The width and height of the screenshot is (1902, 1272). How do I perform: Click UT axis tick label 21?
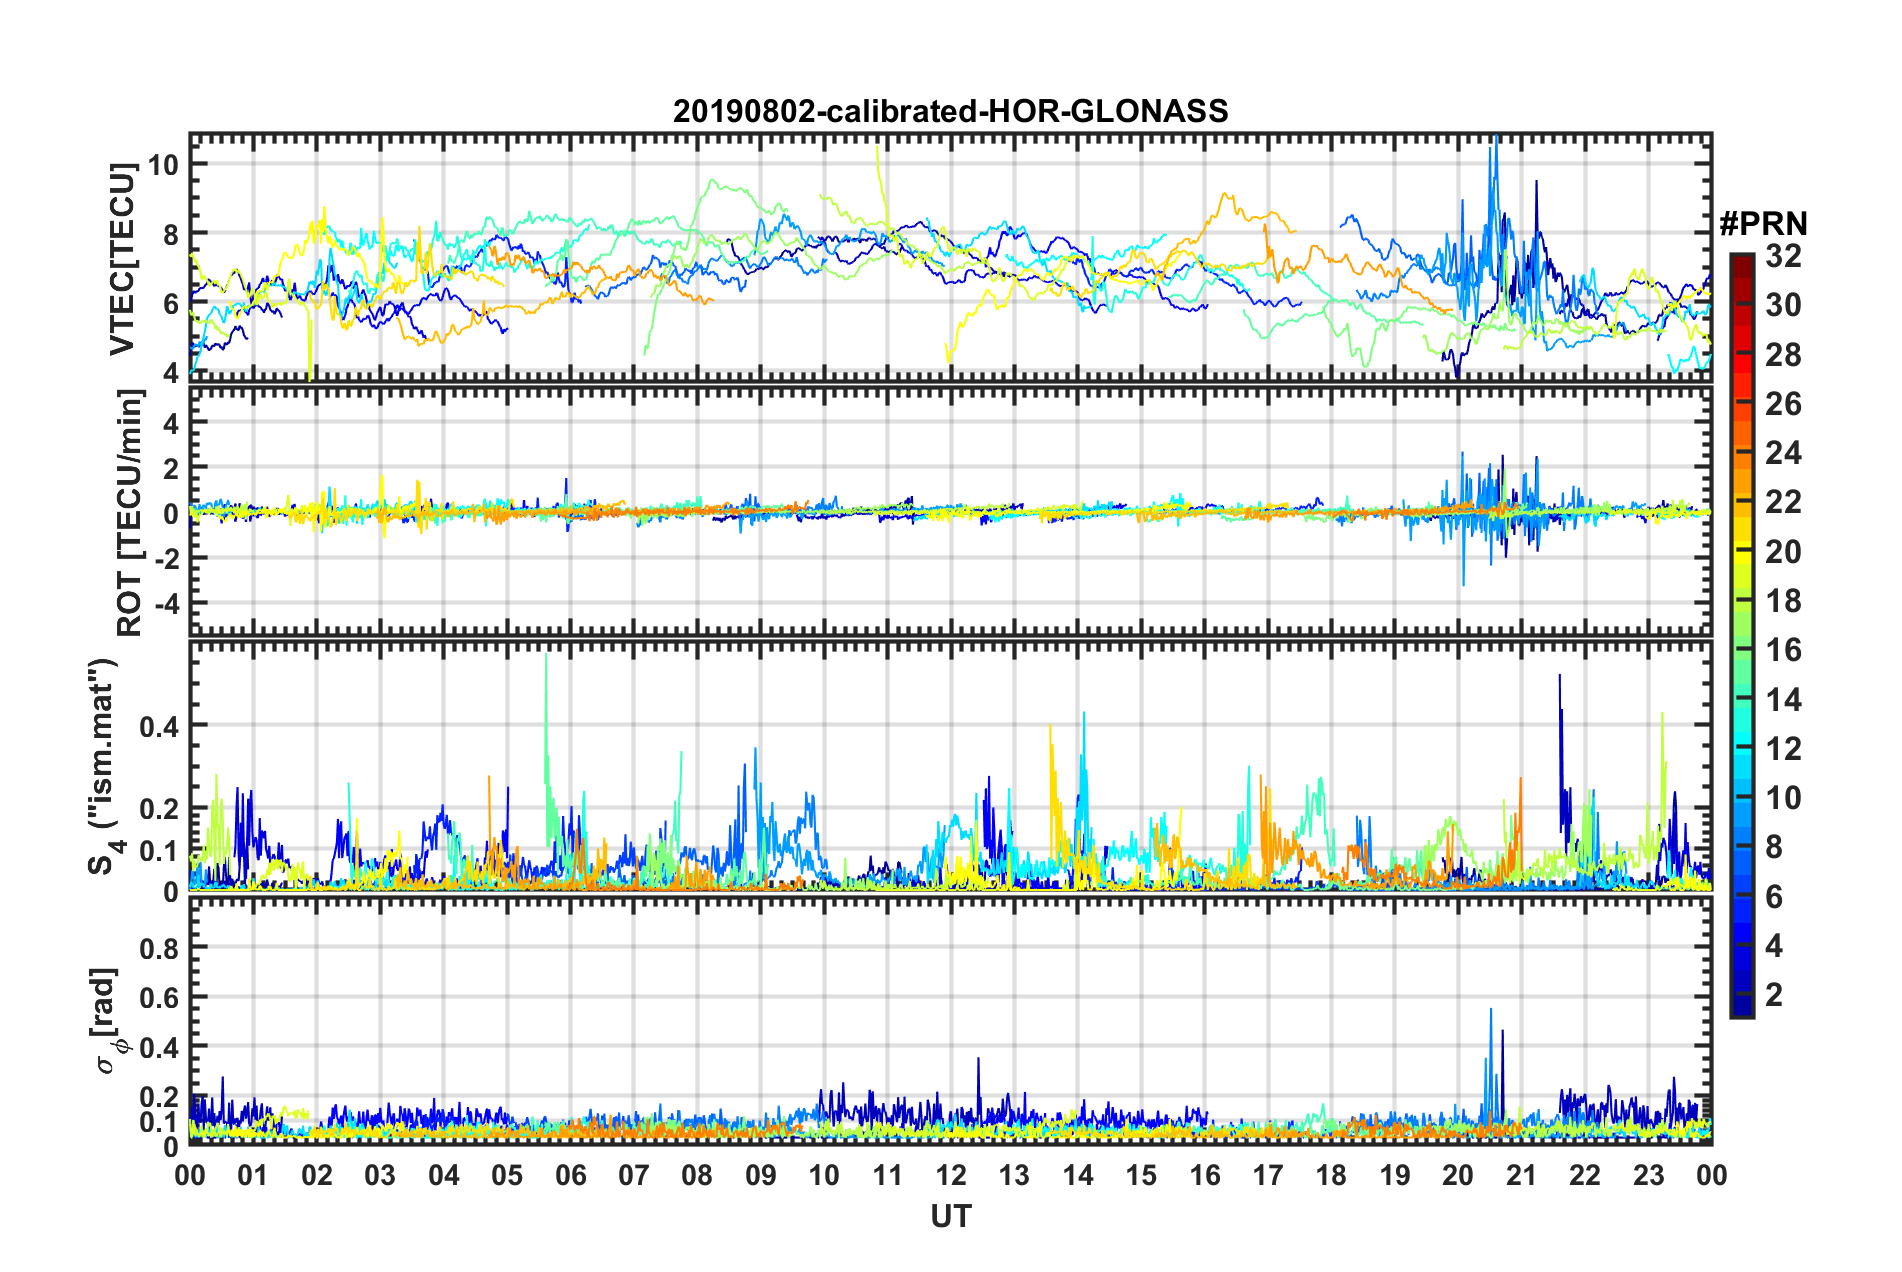1521,1175
